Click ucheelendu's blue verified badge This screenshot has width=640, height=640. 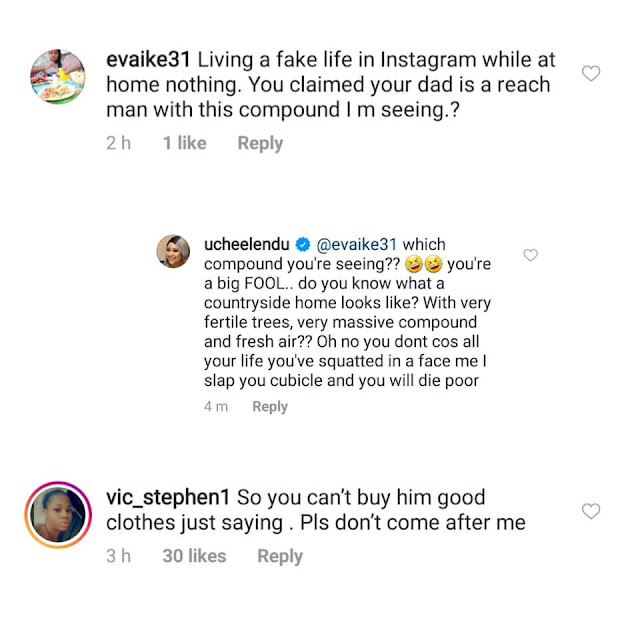[x=302, y=244]
